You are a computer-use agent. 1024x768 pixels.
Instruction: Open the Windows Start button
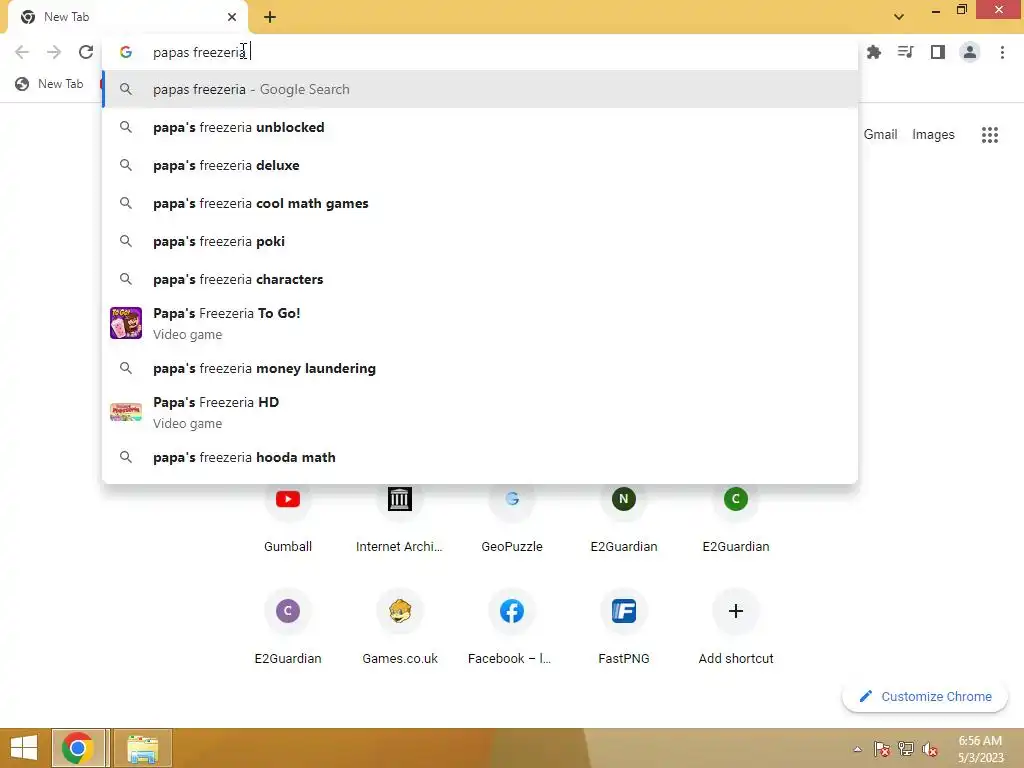point(24,748)
